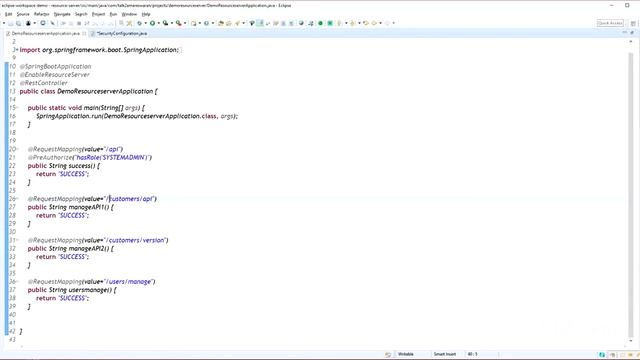
Task: Click the Save icon in the toolbar
Action: [x=11, y=23]
